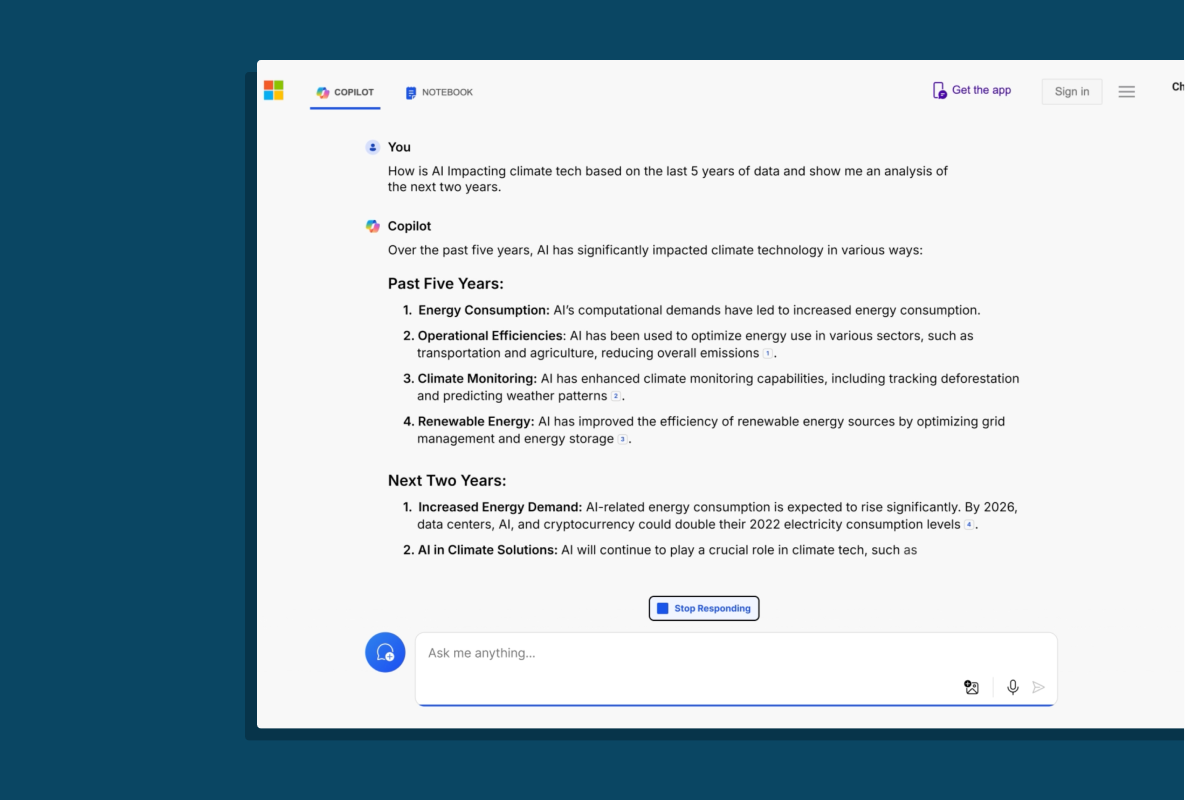The width and height of the screenshot is (1185, 800).
Task: Start a new topic with chat icon
Action: point(385,652)
